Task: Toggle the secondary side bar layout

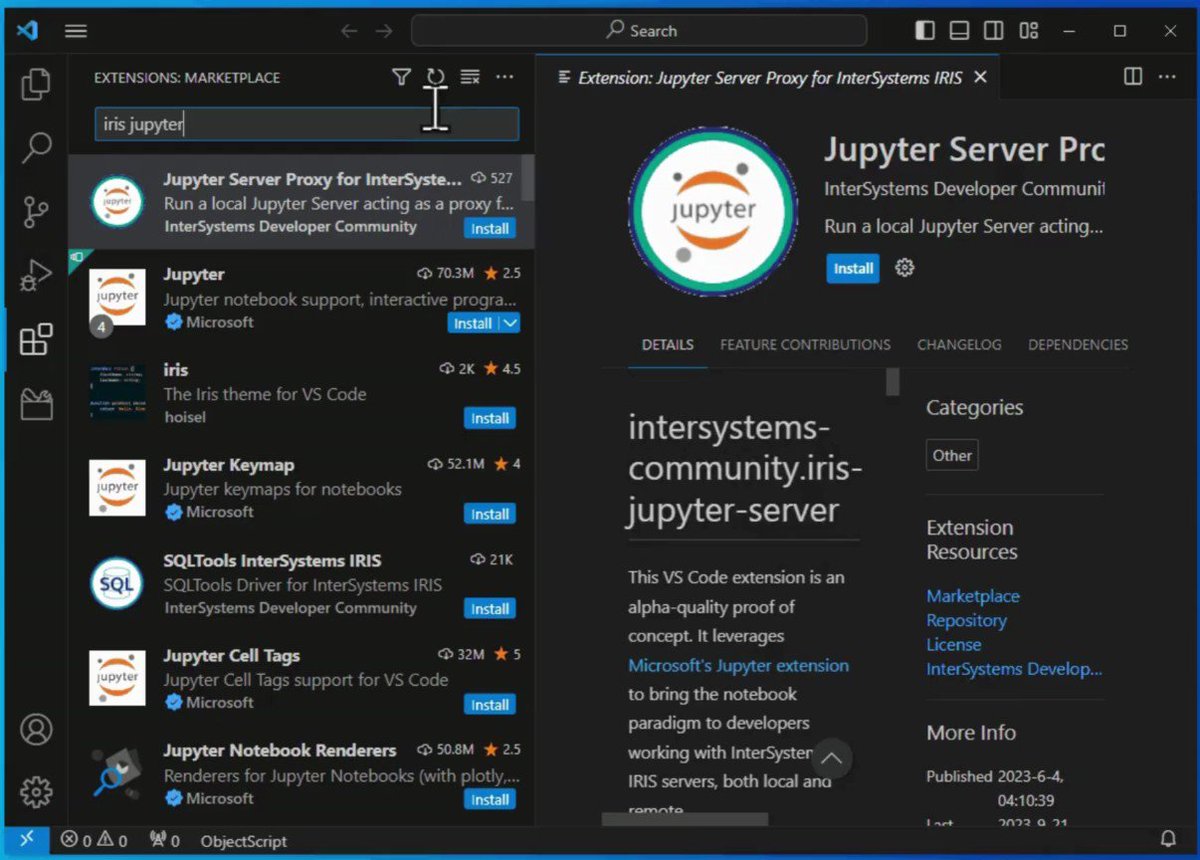Action: 993,31
